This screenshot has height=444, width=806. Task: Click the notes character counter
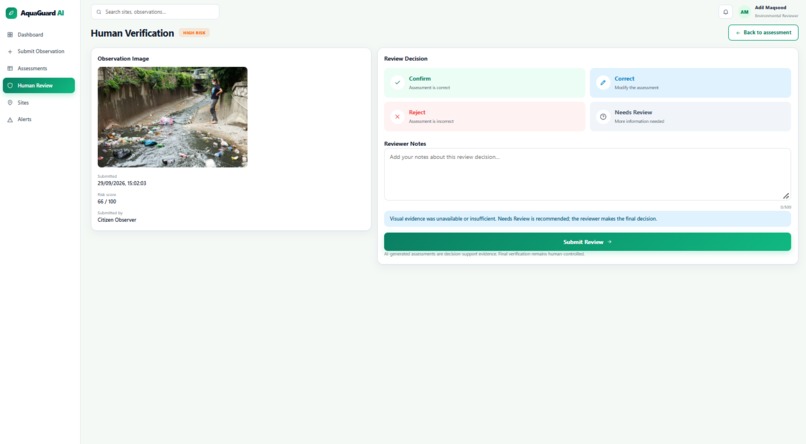[x=786, y=207]
